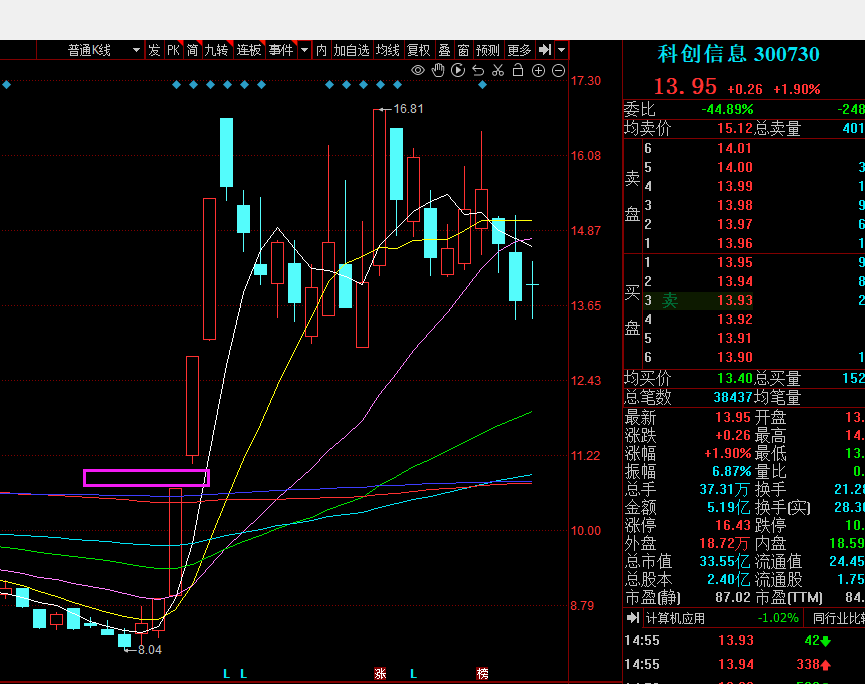The image size is (865, 684).
Task: Toggle the 连板 indicator
Action: click(249, 50)
